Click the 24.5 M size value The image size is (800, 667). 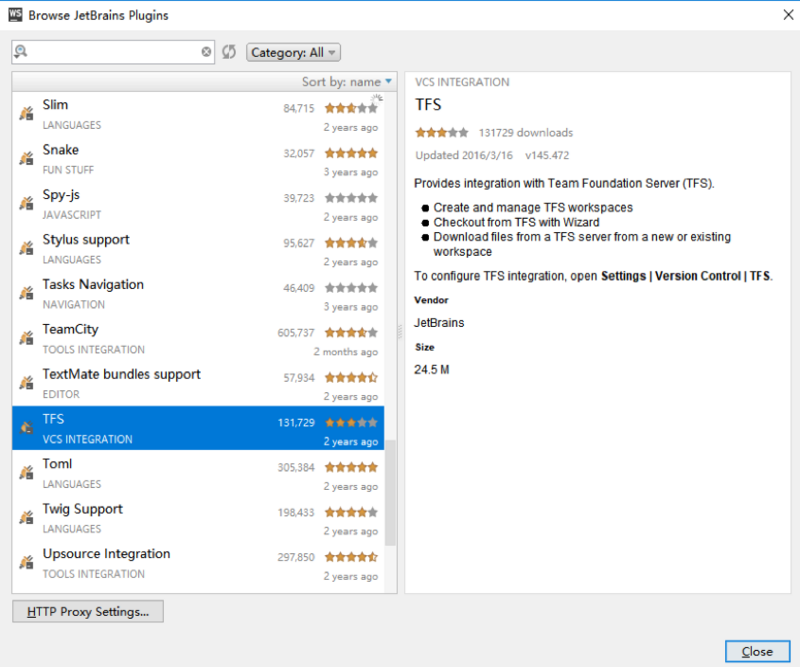[432, 370]
